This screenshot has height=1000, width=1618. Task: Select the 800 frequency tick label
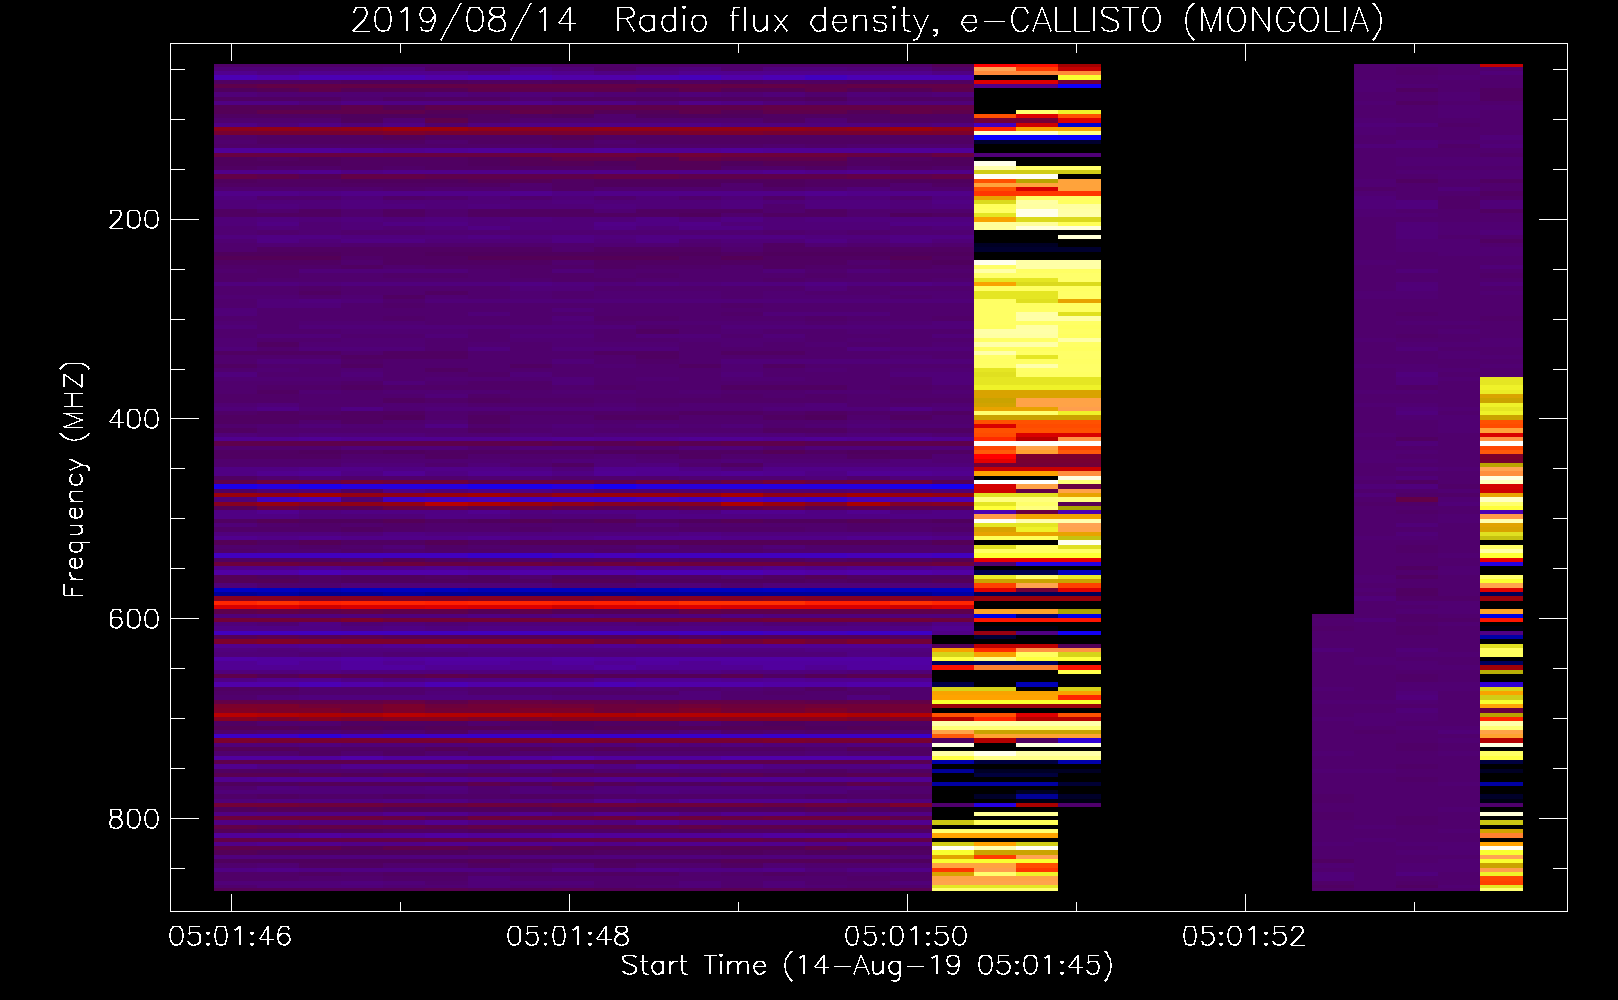[x=134, y=819]
